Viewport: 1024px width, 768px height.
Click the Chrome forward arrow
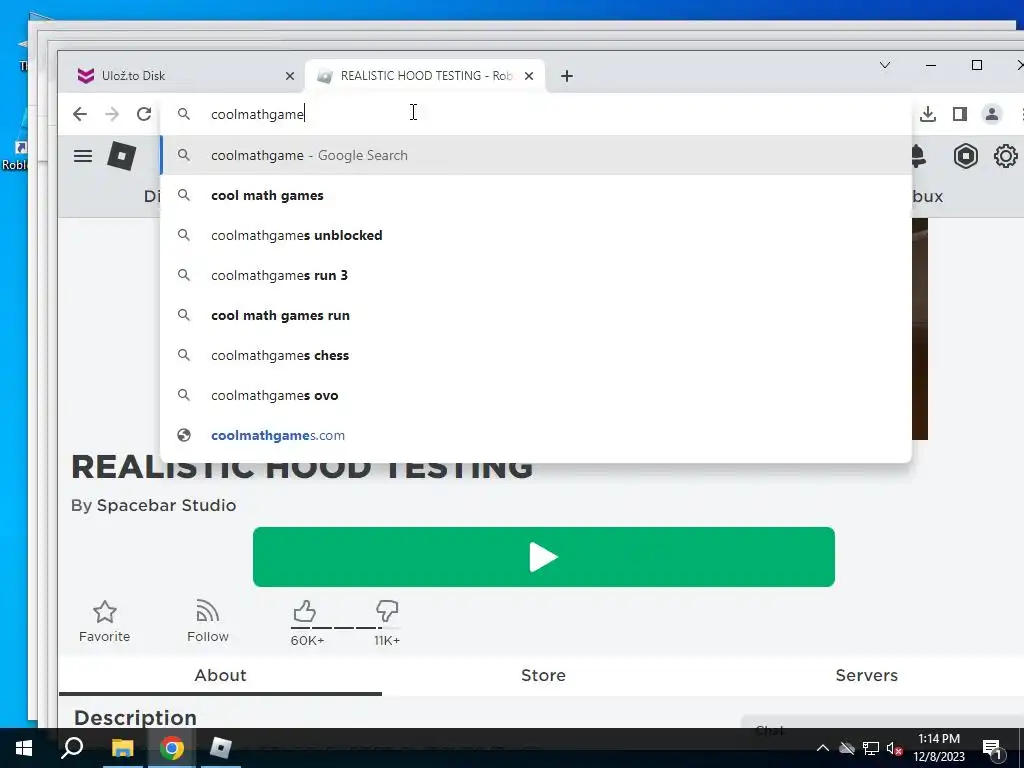pos(112,114)
